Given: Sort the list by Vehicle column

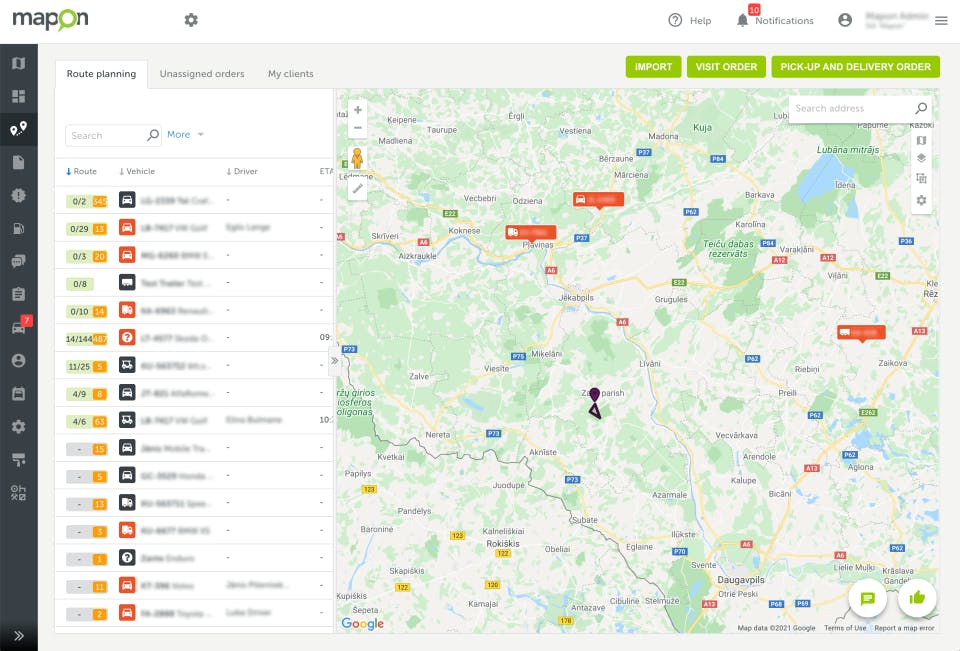Looking at the screenshot, I should tap(137, 171).
